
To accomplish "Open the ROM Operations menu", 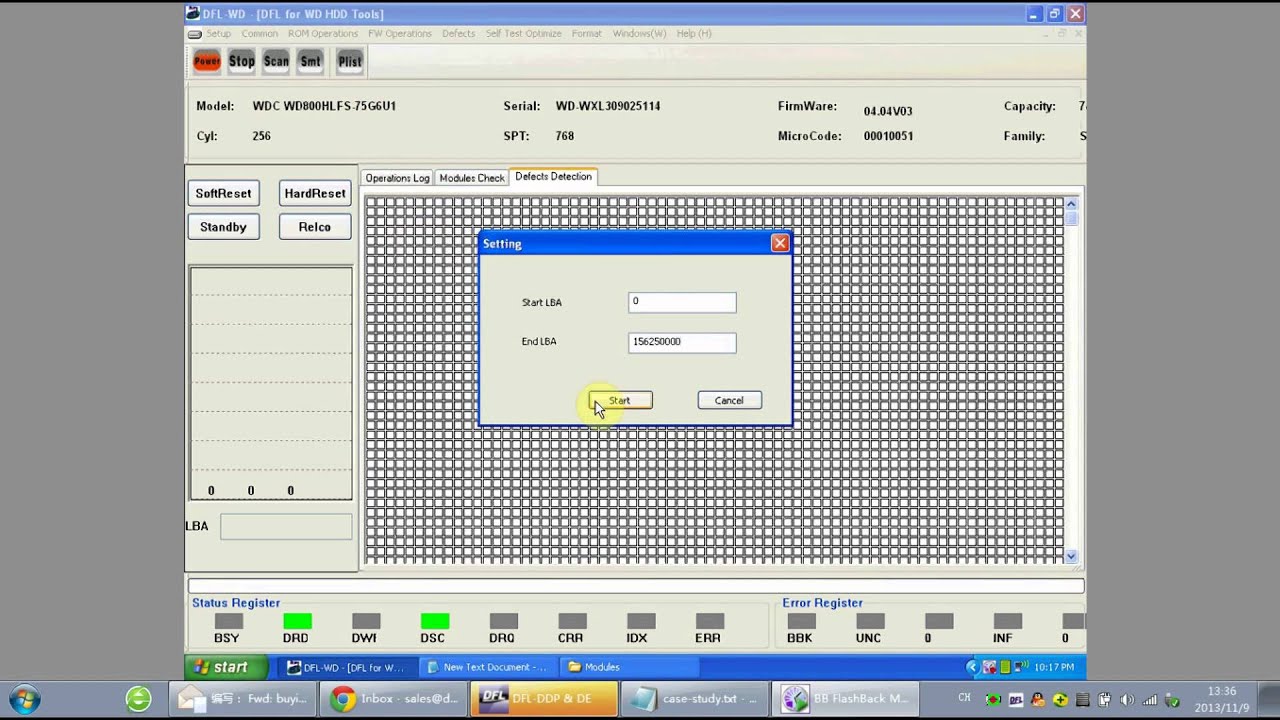I will coord(322,33).
